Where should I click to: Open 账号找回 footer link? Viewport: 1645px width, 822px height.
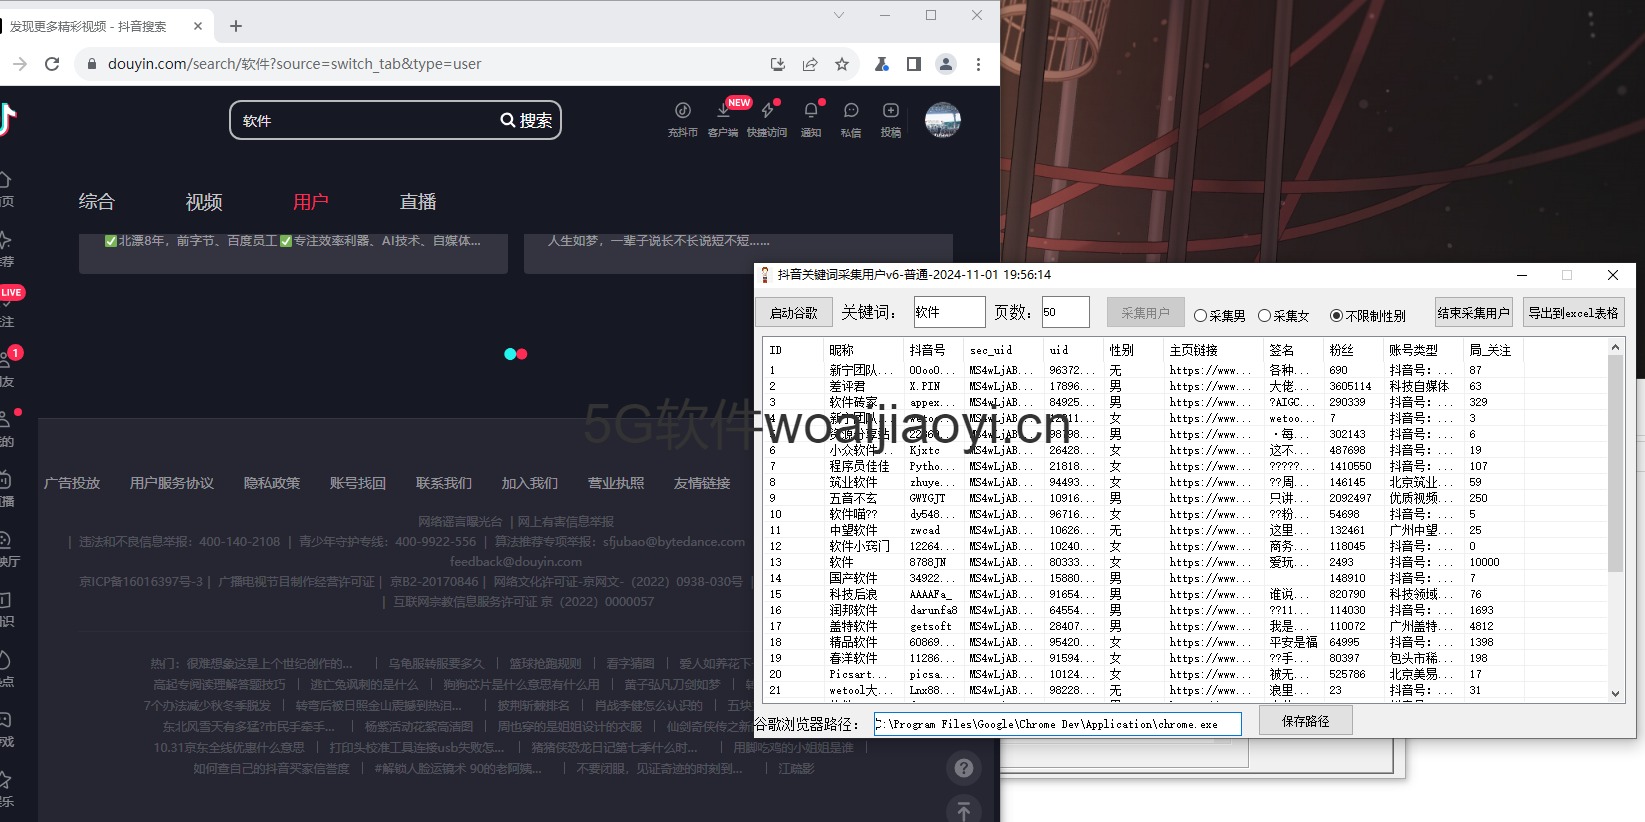(x=358, y=483)
